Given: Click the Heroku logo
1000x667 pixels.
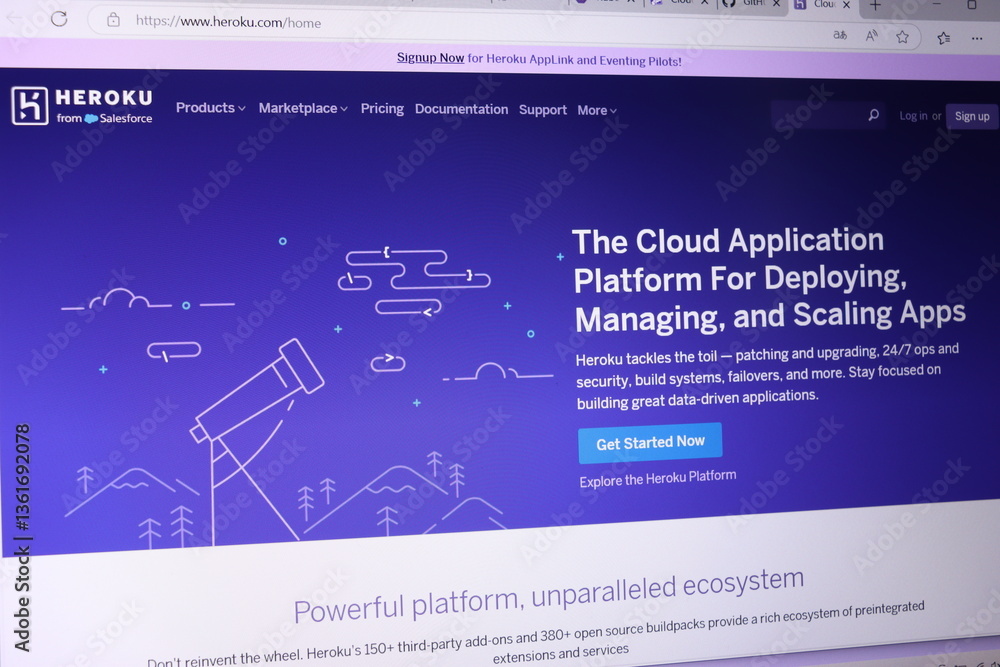Looking at the screenshot, I should tap(82, 106).
